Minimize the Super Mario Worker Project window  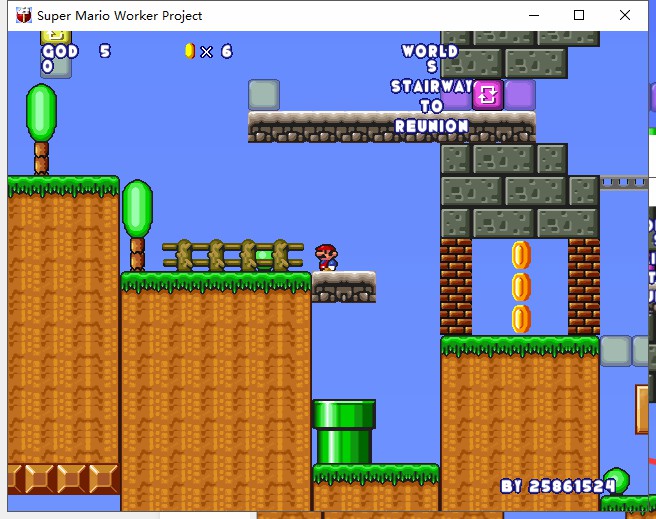tap(534, 15)
